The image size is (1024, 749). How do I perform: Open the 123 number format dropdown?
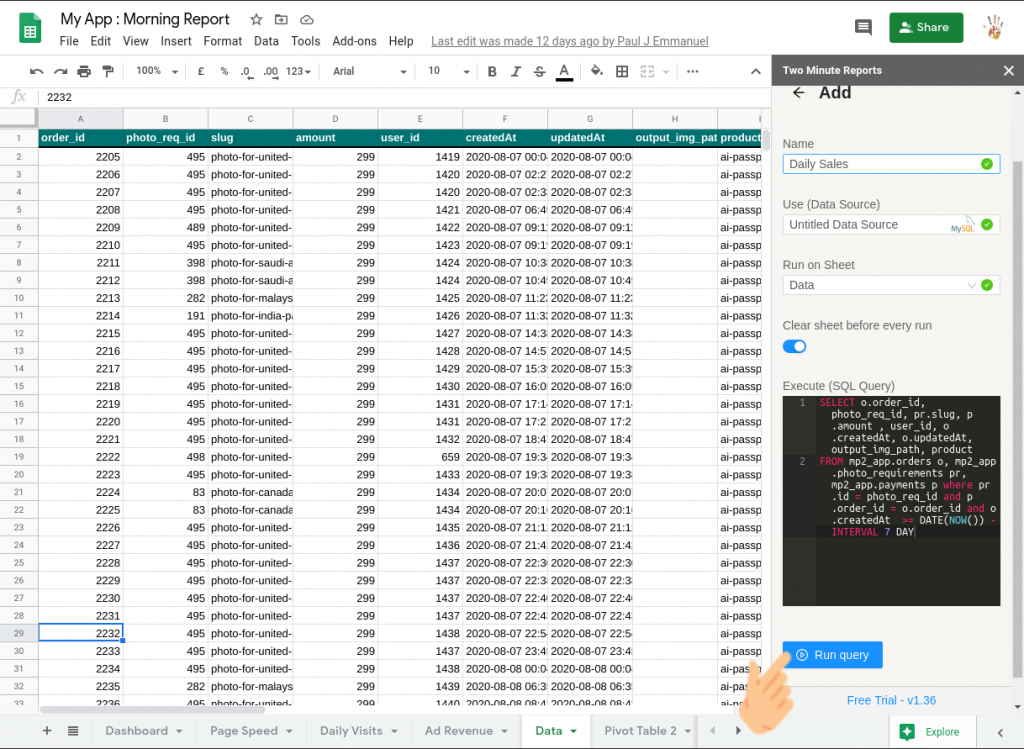point(298,71)
